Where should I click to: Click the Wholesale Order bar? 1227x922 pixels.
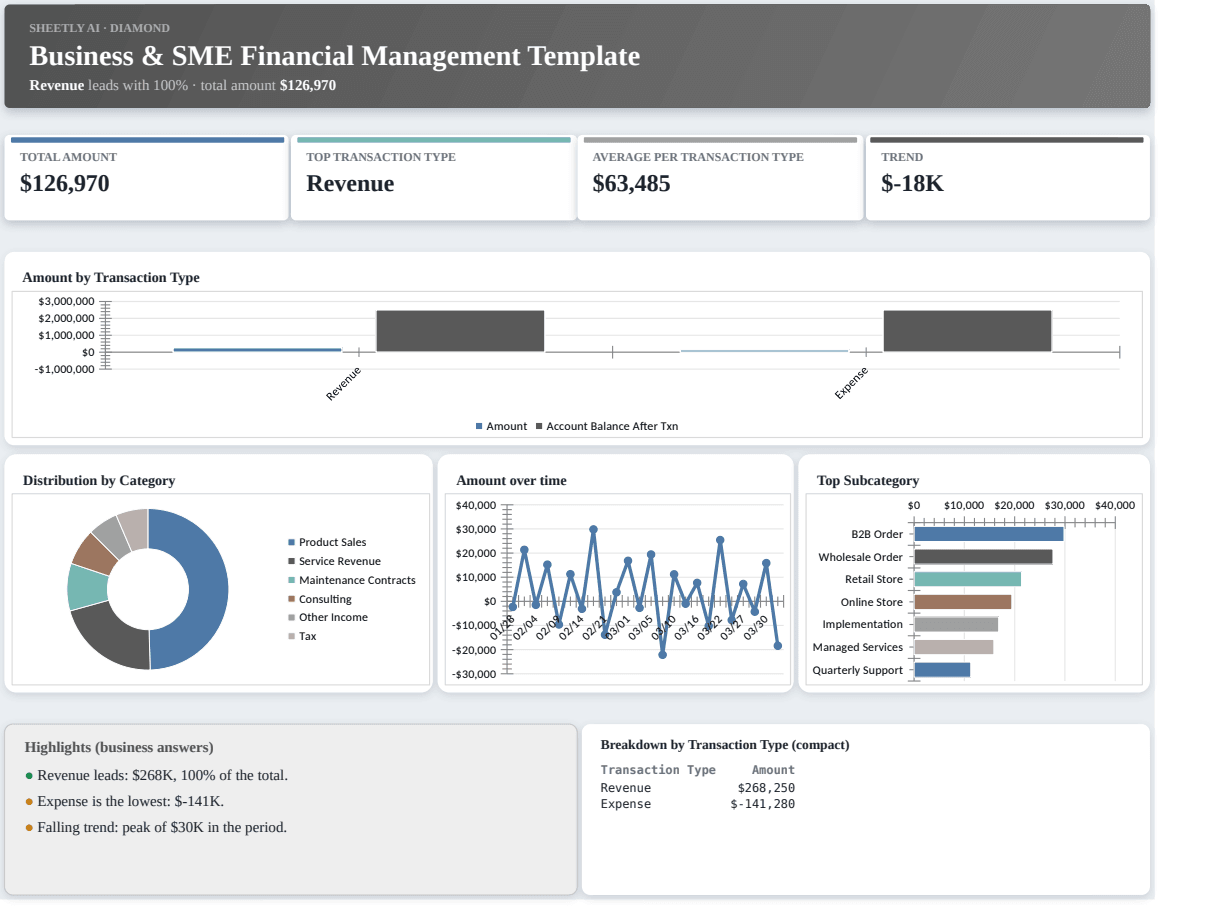tap(983, 557)
